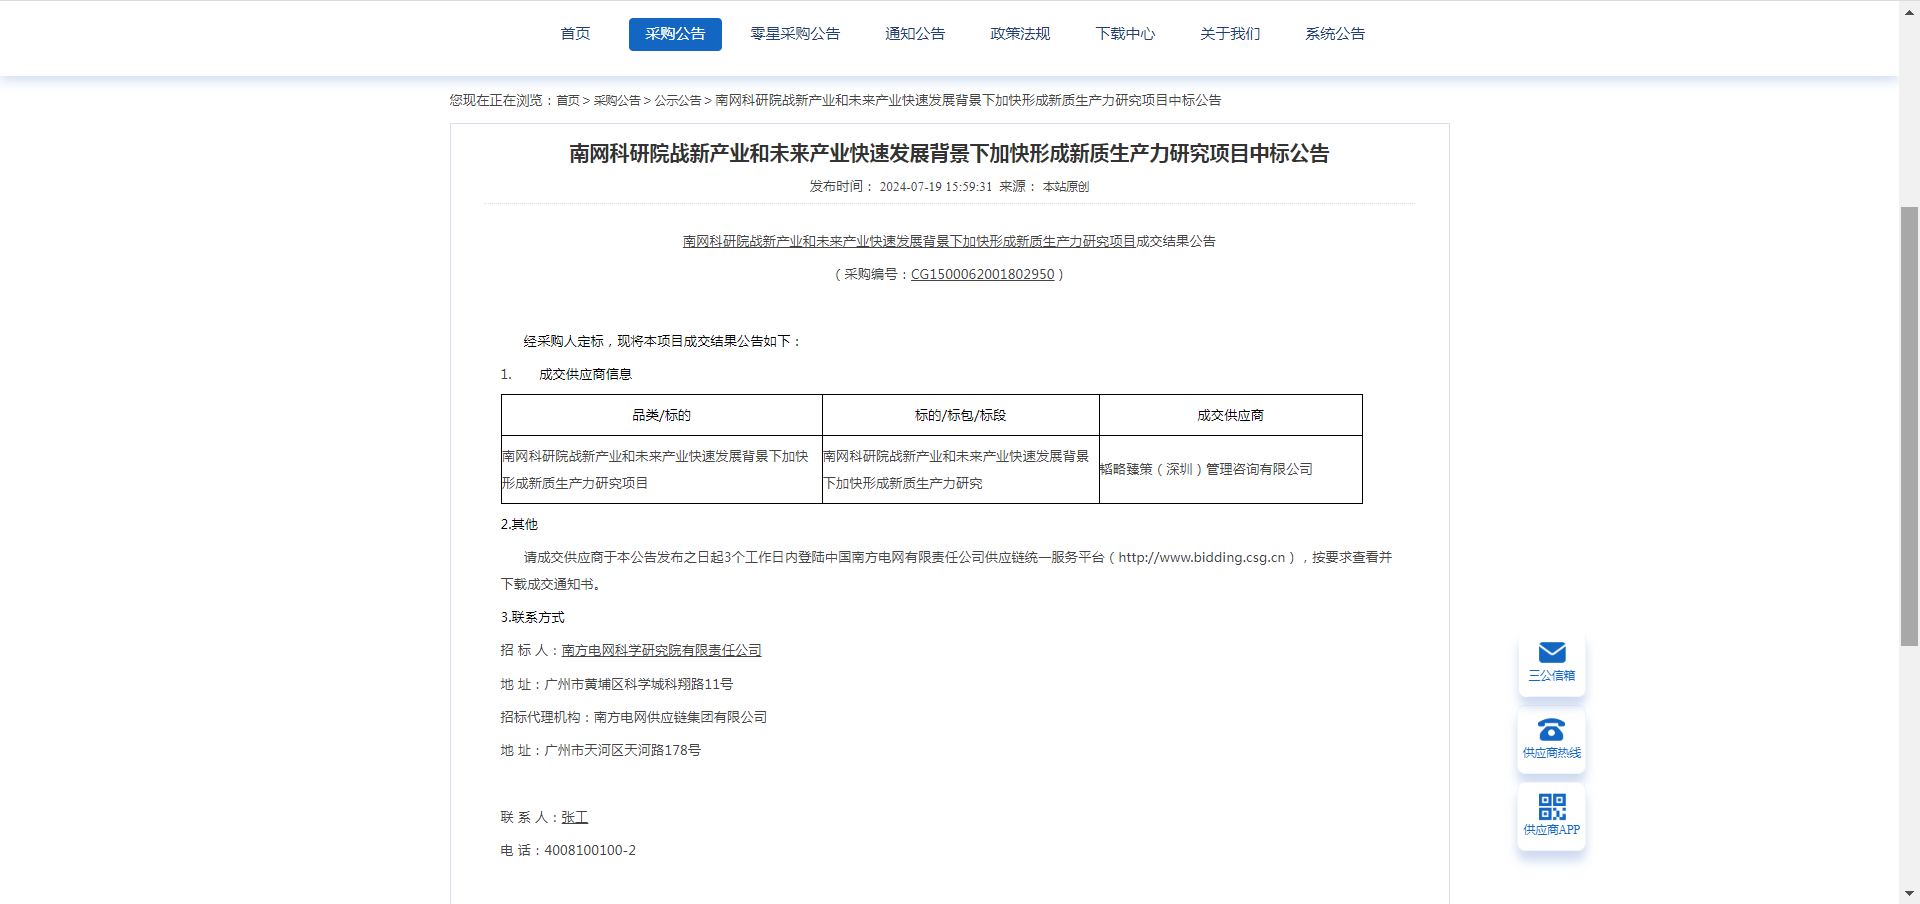Click the 首页 breadcrumb link
This screenshot has height=904, width=1920.
pos(568,100)
